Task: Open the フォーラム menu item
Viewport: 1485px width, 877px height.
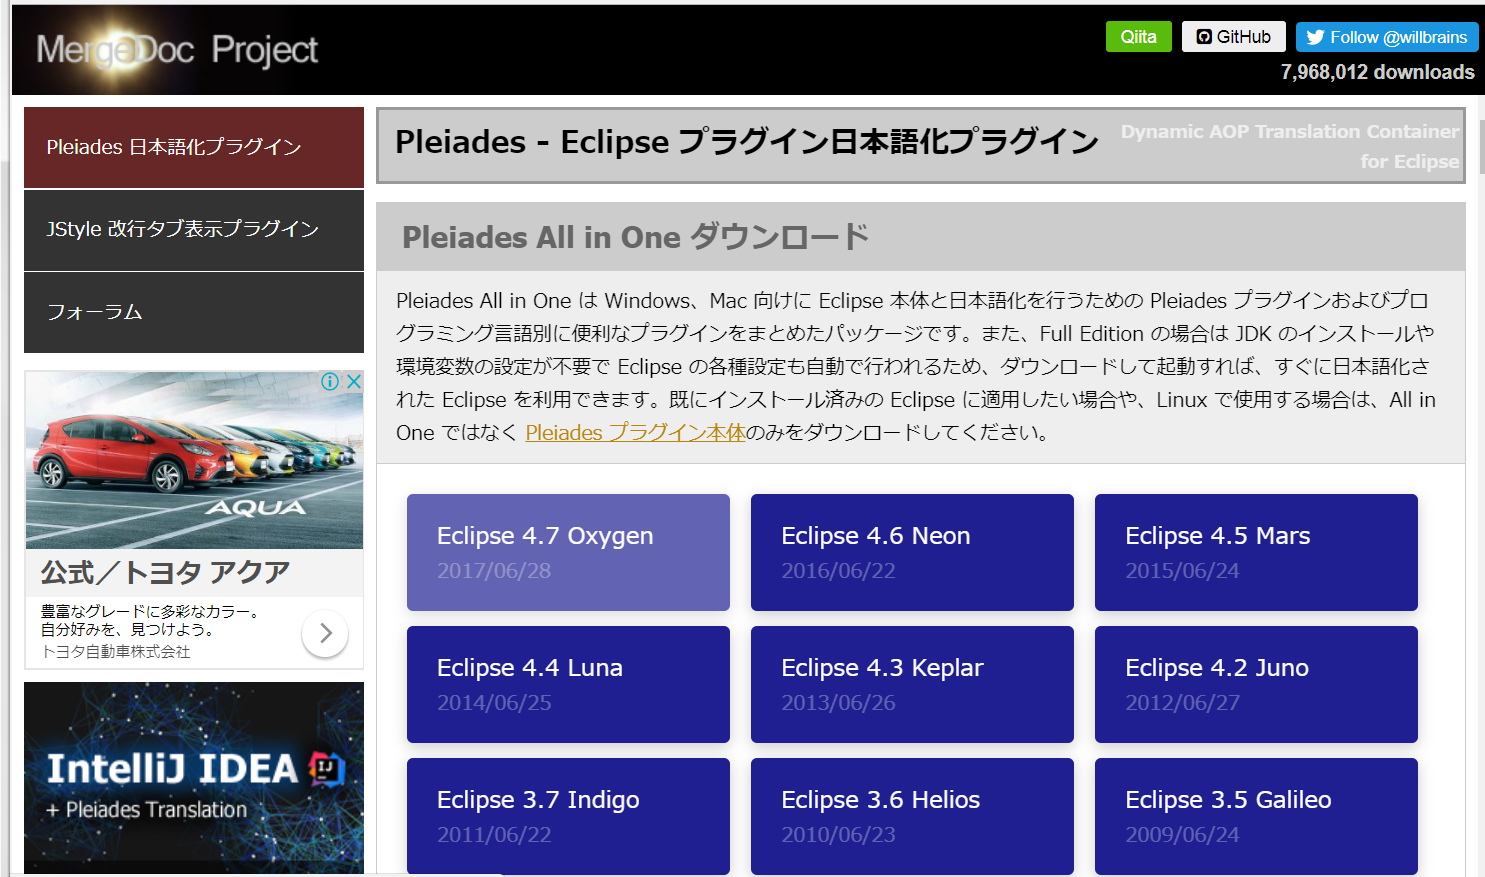Action: pos(194,312)
